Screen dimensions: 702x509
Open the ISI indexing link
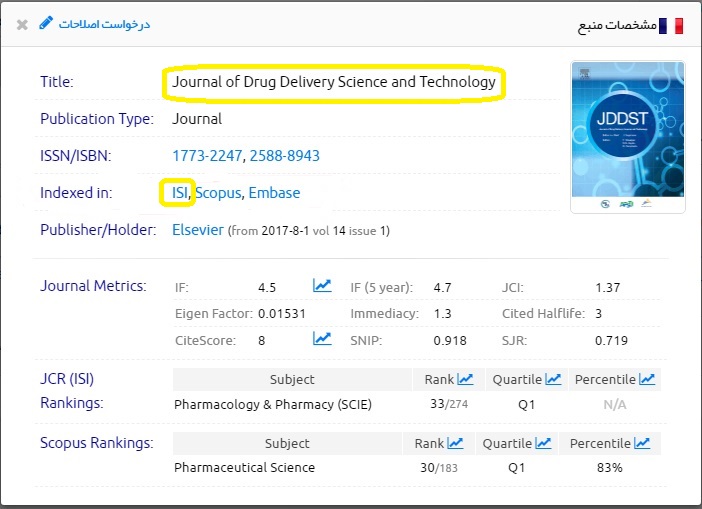(x=180, y=192)
